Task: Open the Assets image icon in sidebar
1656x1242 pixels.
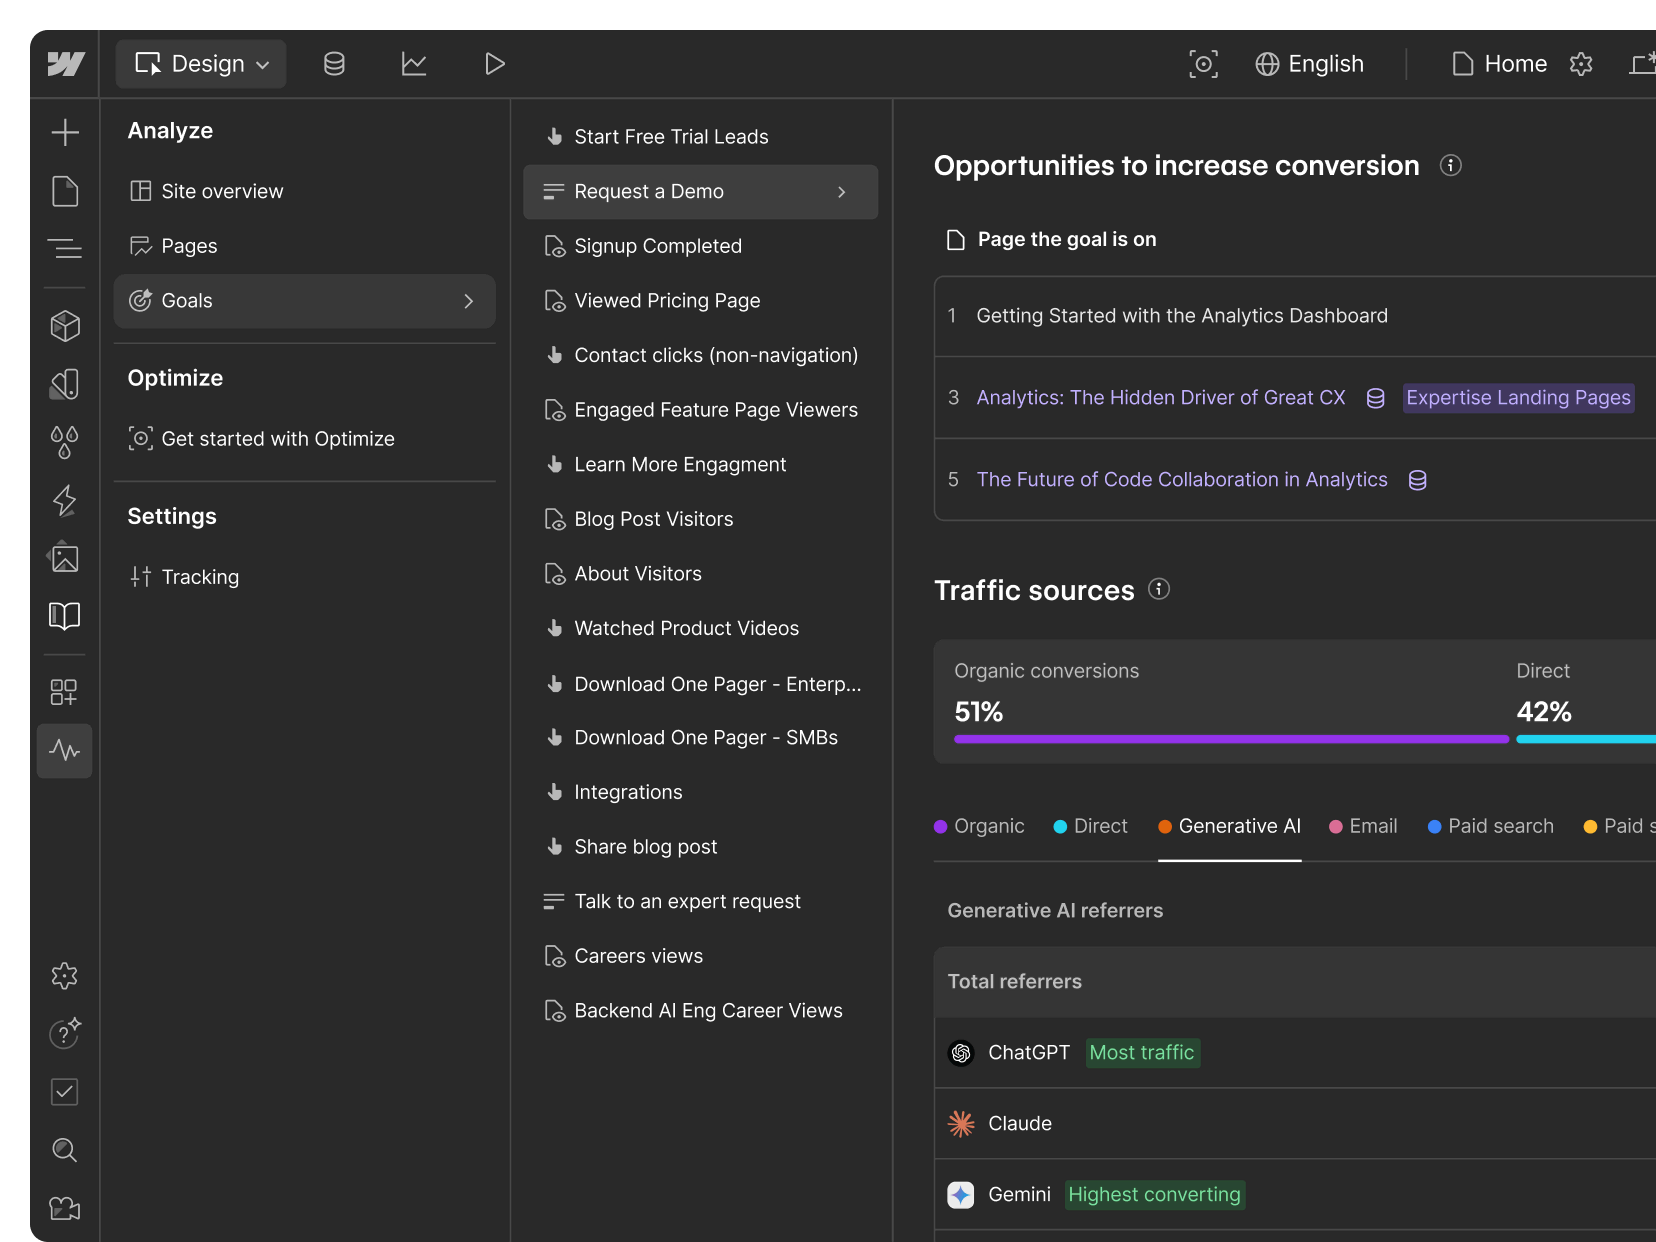Action: click(65, 558)
